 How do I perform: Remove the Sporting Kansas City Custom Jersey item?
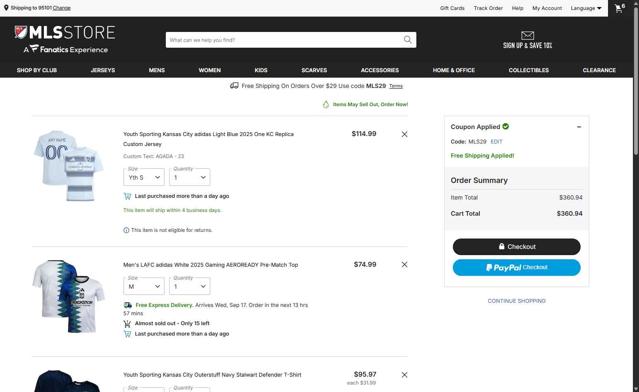pos(404,134)
